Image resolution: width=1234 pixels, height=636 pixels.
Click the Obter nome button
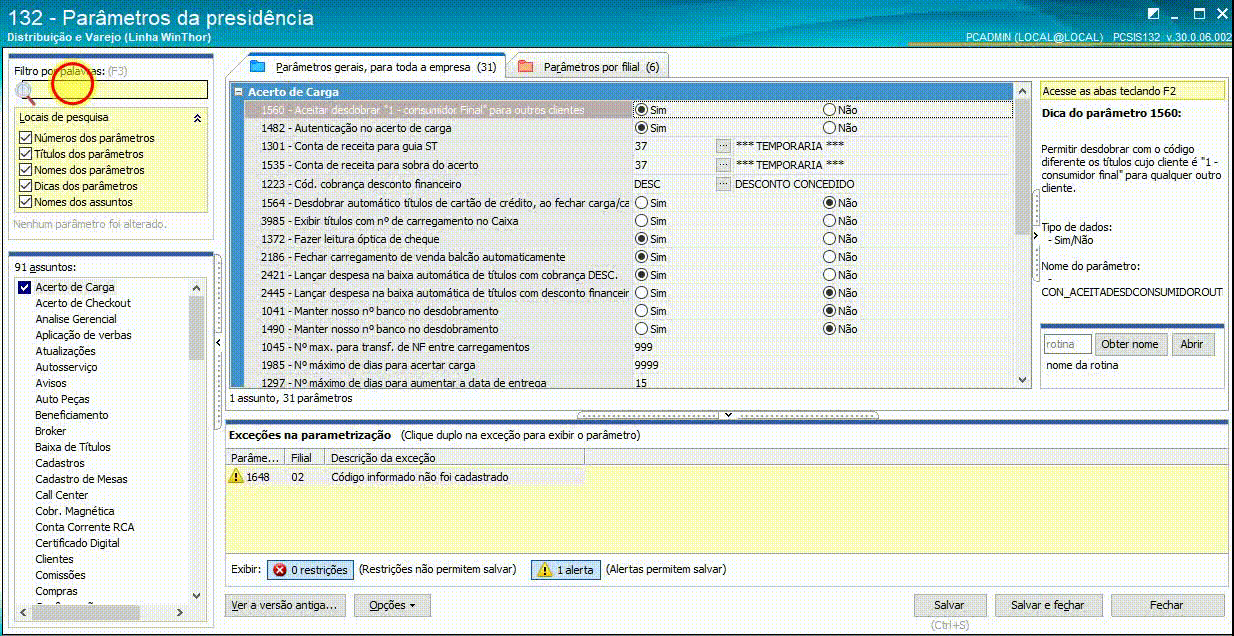coord(1131,344)
